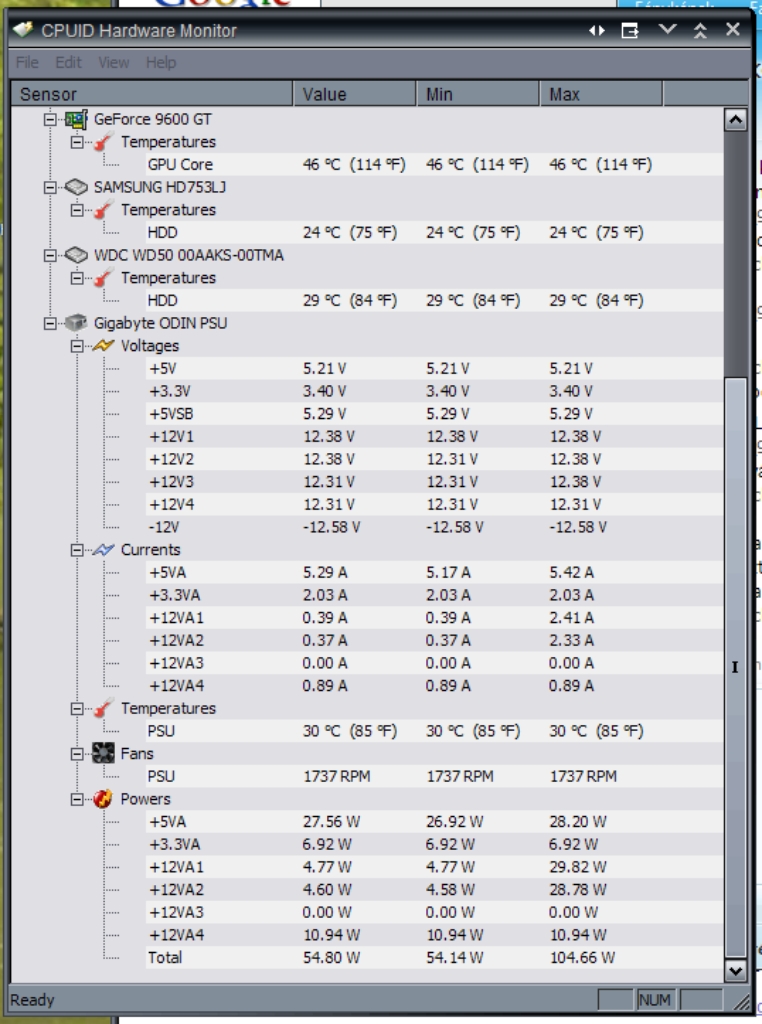Click the thermometer icon under SAMSUNG HD753LJ

(x=103, y=210)
